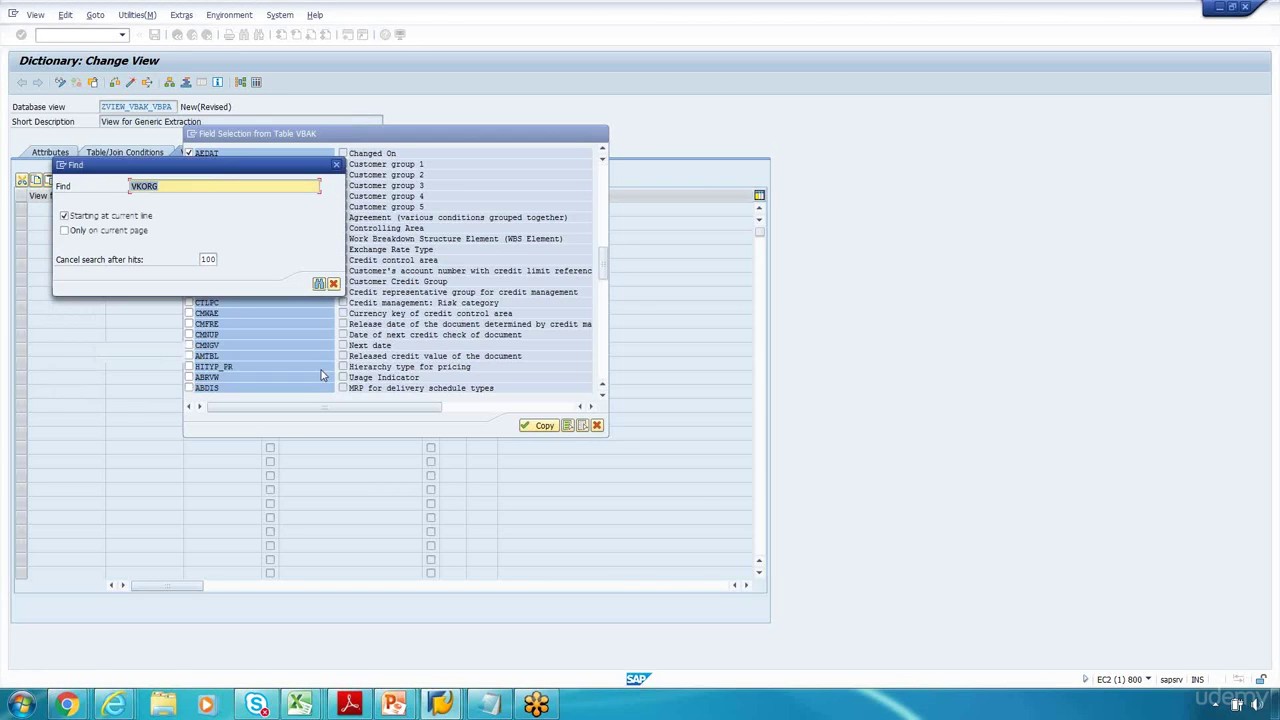Open the Edit menu
The height and width of the screenshot is (720, 1280).
(65, 15)
